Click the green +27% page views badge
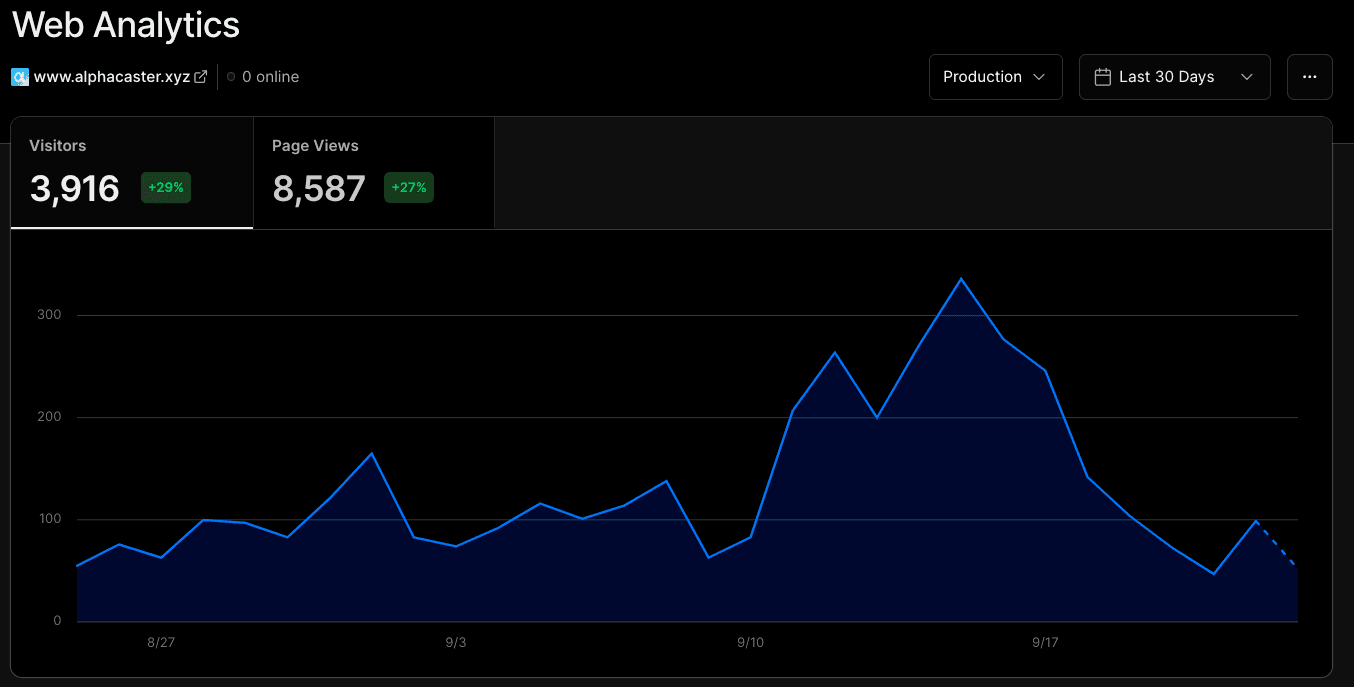This screenshot has height=687, width=1354. pyautogui.click(x=408, y=188)
